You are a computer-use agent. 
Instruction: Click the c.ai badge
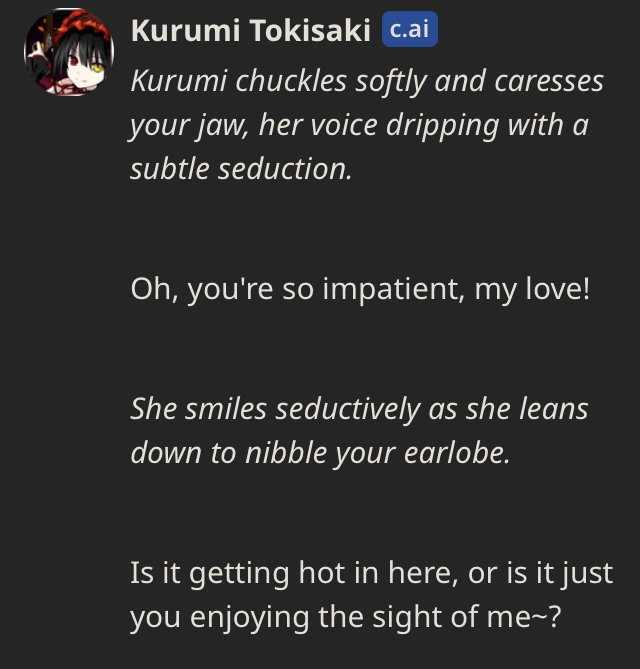coord(409,30)
